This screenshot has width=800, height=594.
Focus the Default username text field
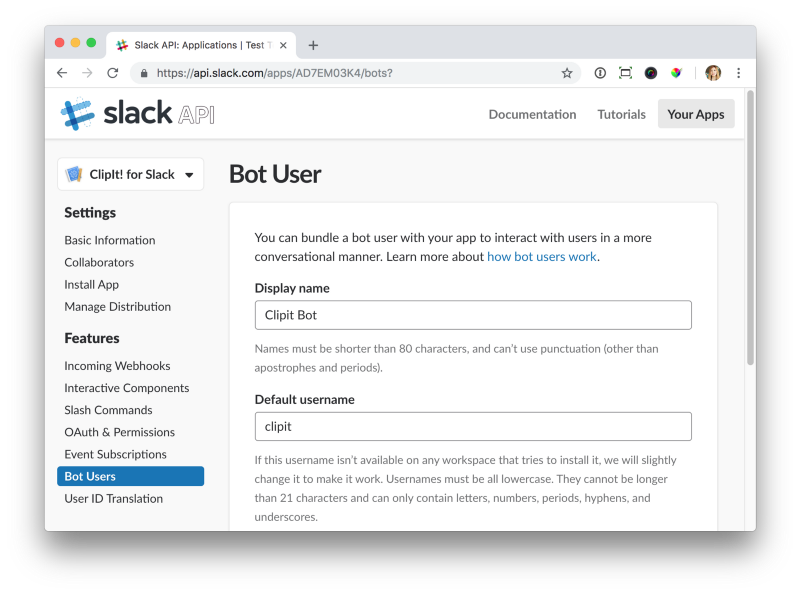pyautogui.click(x=473, y=426)
